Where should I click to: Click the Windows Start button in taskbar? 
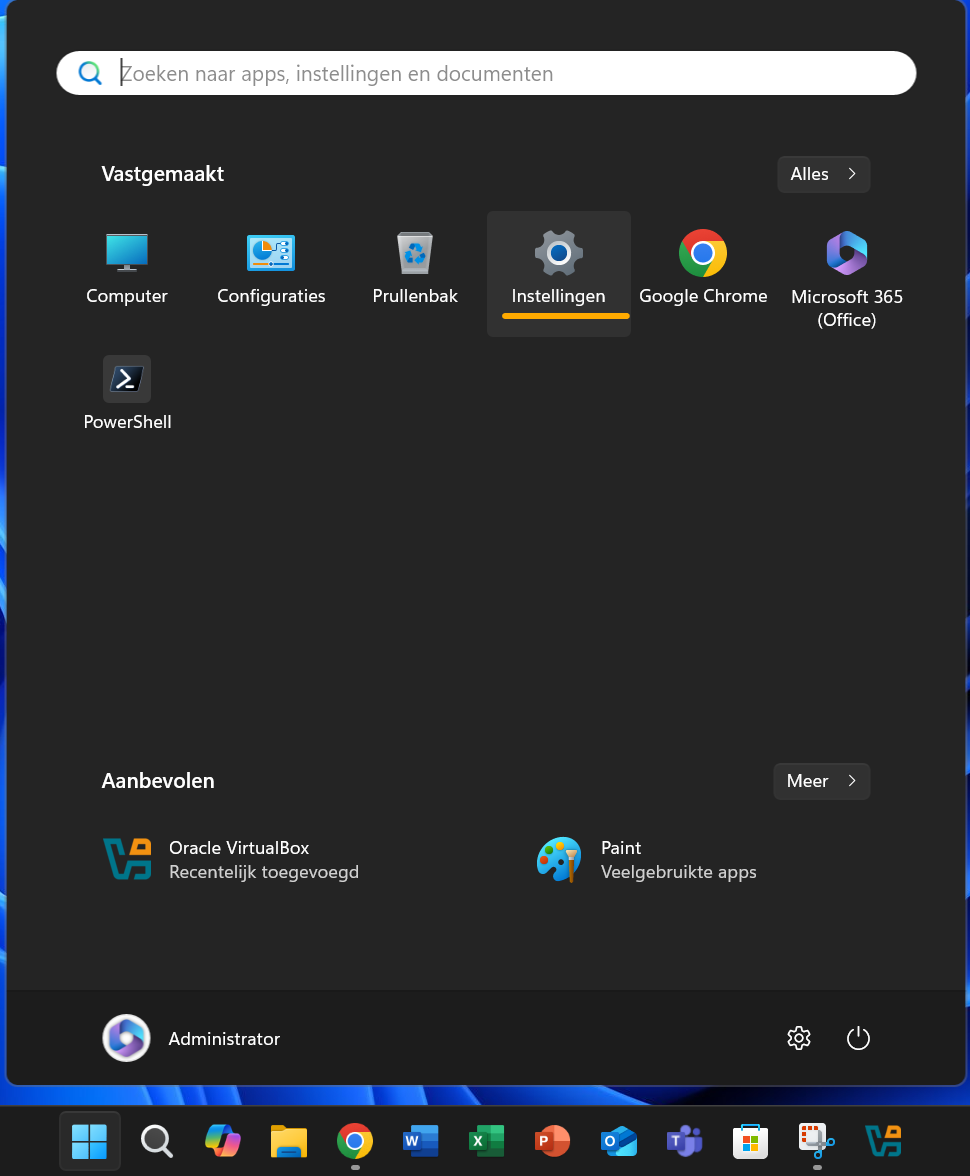click(x=89, y=1142)
